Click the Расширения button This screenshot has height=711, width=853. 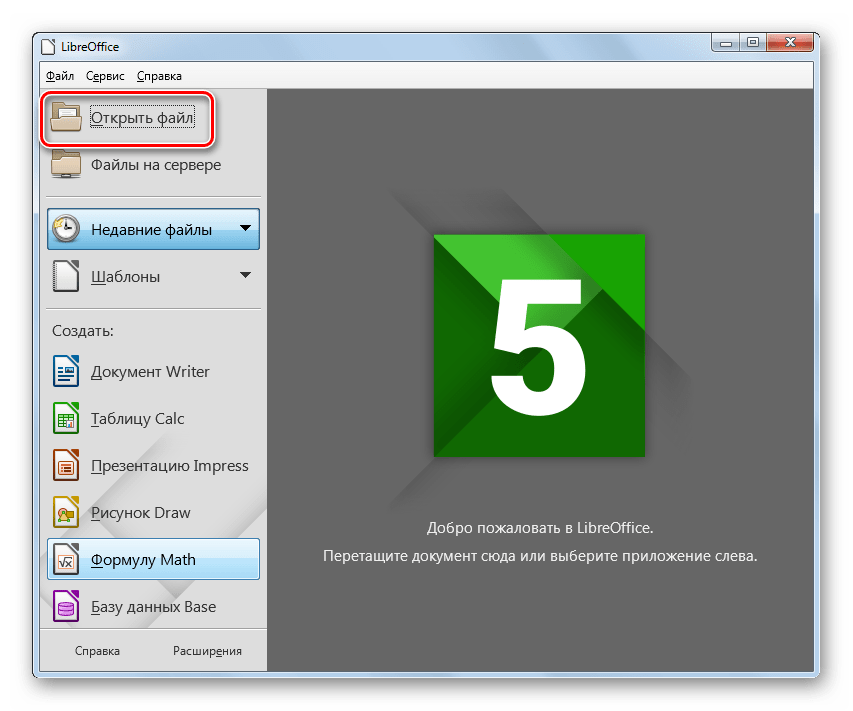tap(207, 651)
